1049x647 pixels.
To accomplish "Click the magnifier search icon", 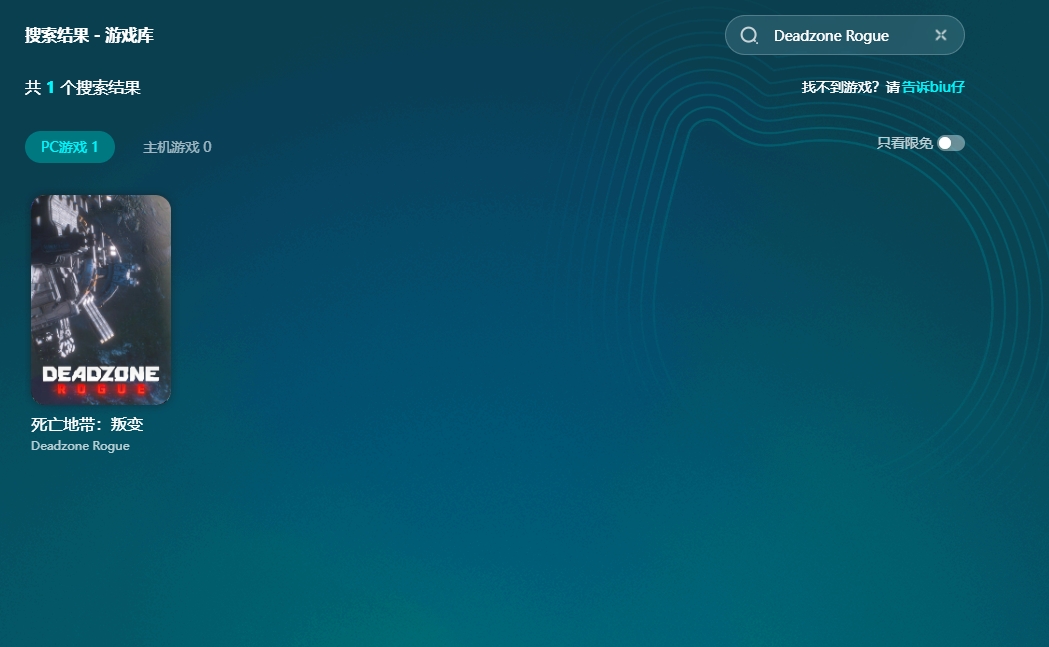I will click(749, 36).
